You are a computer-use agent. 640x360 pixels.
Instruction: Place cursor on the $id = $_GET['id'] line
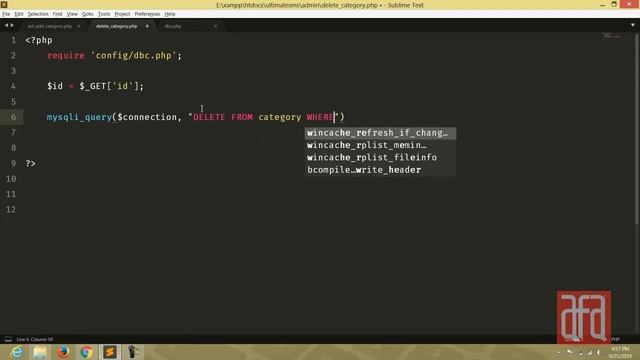95,86
